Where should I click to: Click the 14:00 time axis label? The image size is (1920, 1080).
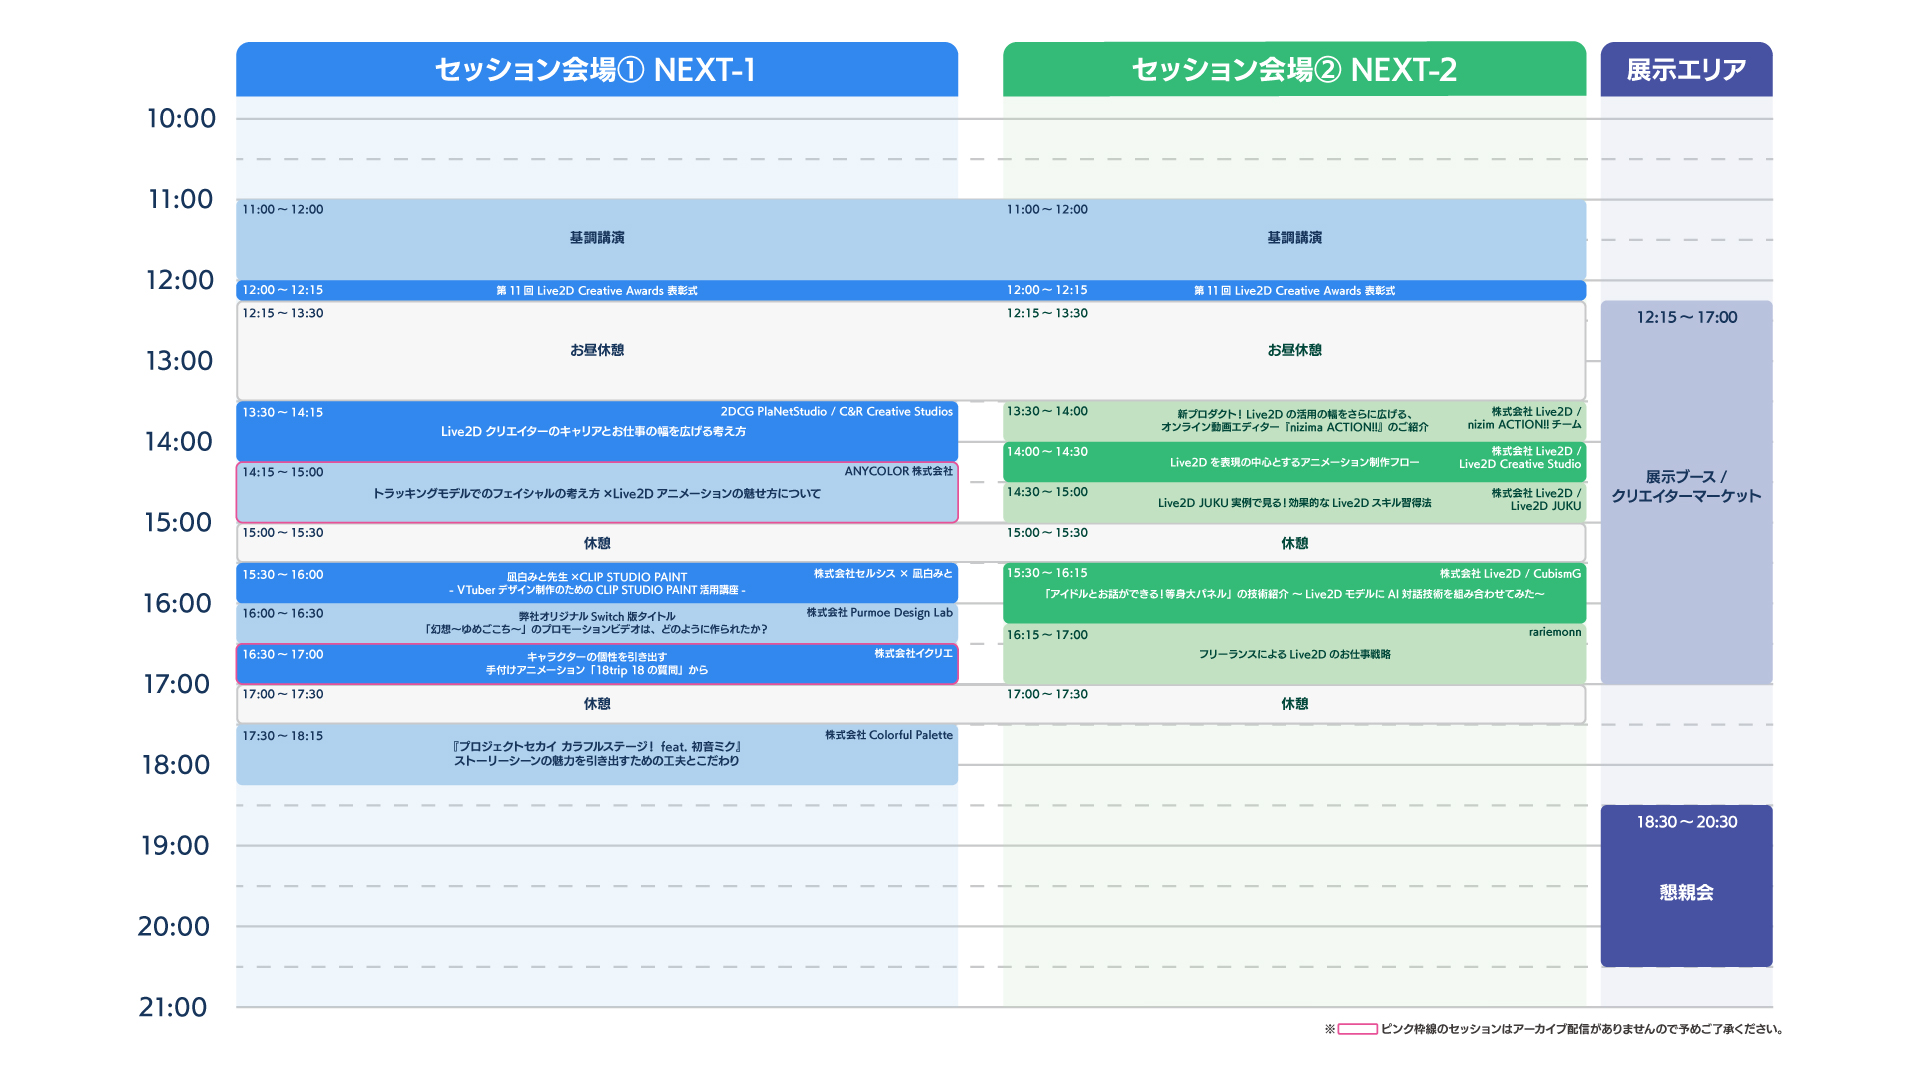tap(179, 441)
